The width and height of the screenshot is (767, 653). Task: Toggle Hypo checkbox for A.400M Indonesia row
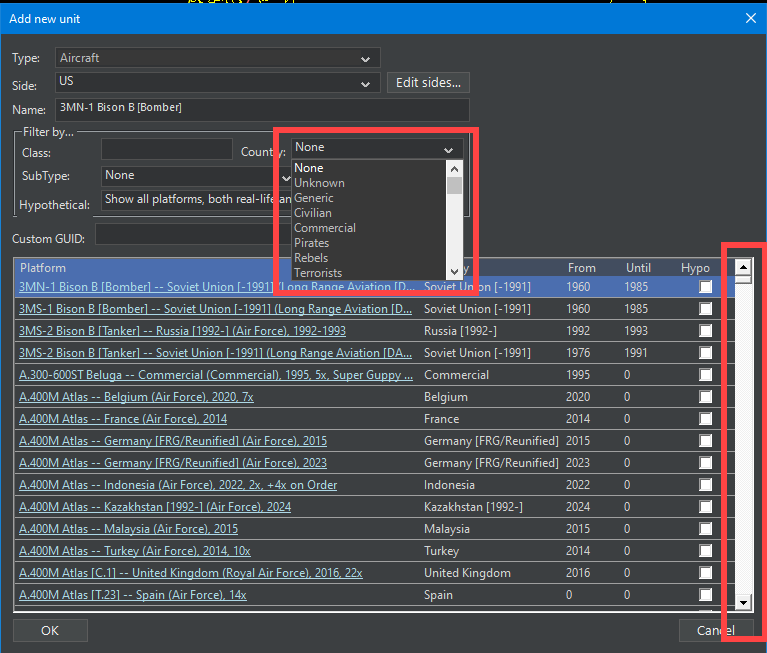(x=705, y=485)
